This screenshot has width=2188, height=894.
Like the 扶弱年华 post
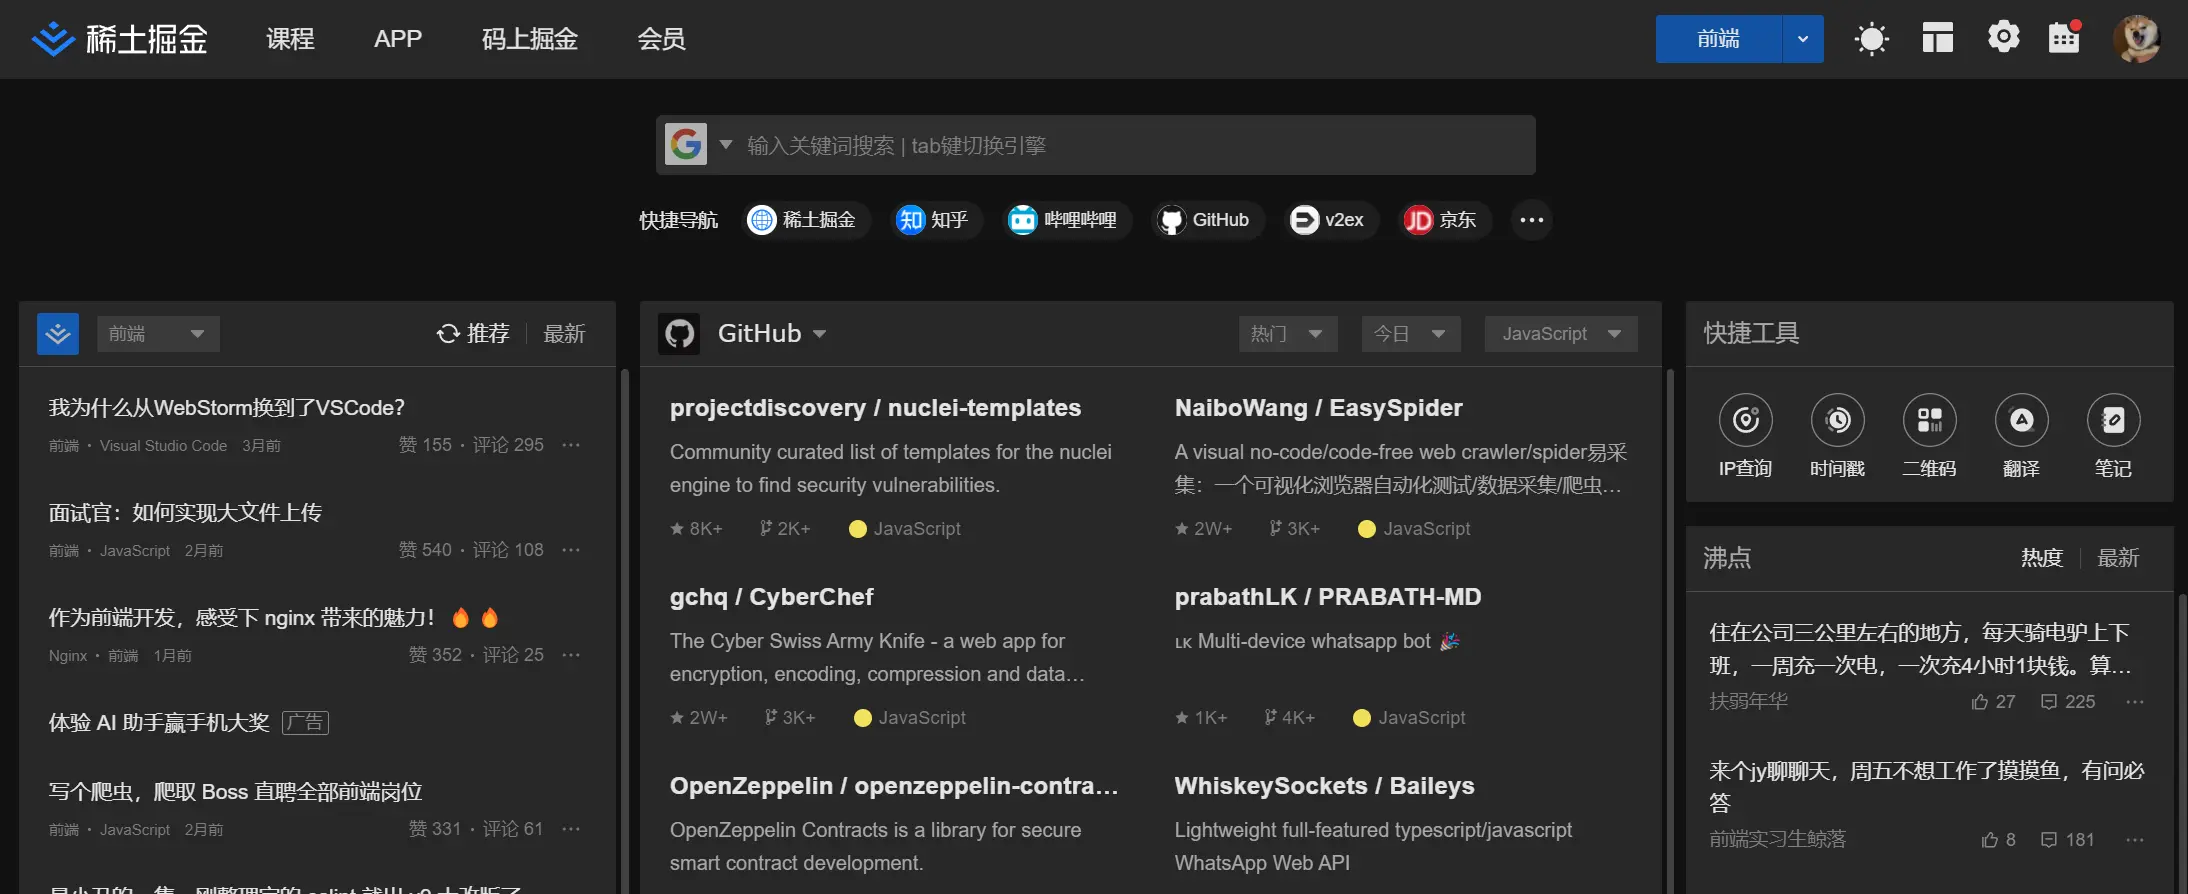pyautogui.click(x=1993, y=702)
